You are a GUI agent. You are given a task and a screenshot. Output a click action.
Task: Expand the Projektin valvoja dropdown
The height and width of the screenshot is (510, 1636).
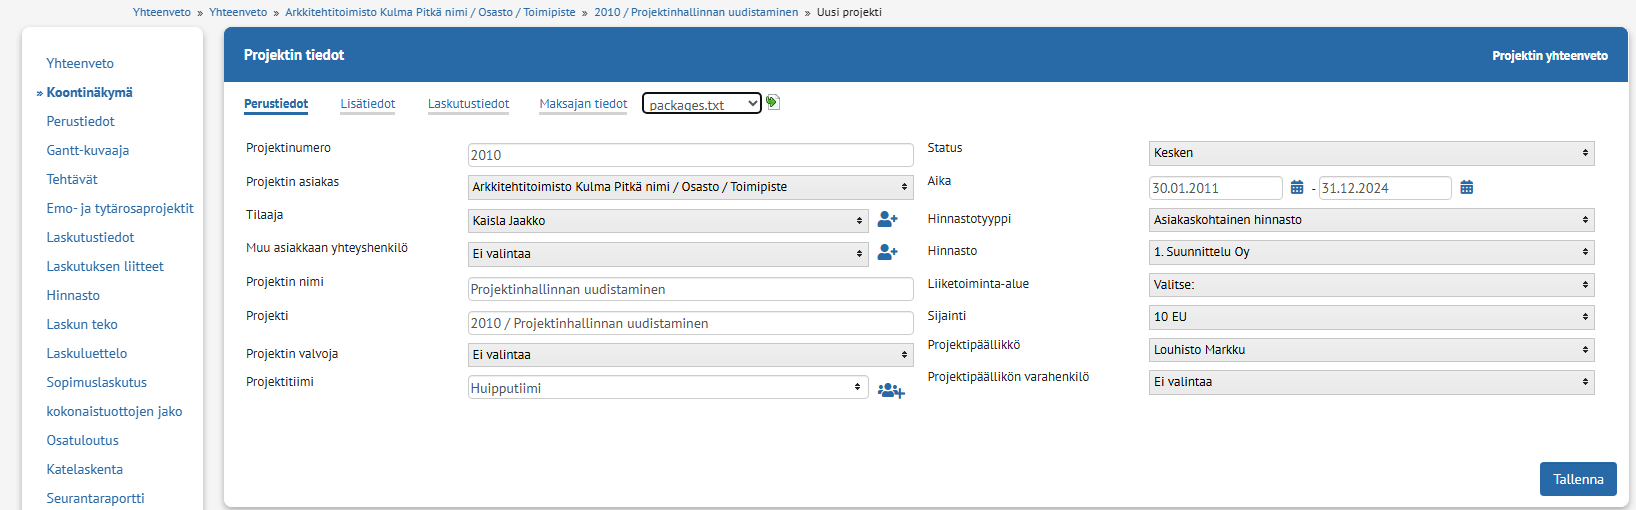pos(691,355)
